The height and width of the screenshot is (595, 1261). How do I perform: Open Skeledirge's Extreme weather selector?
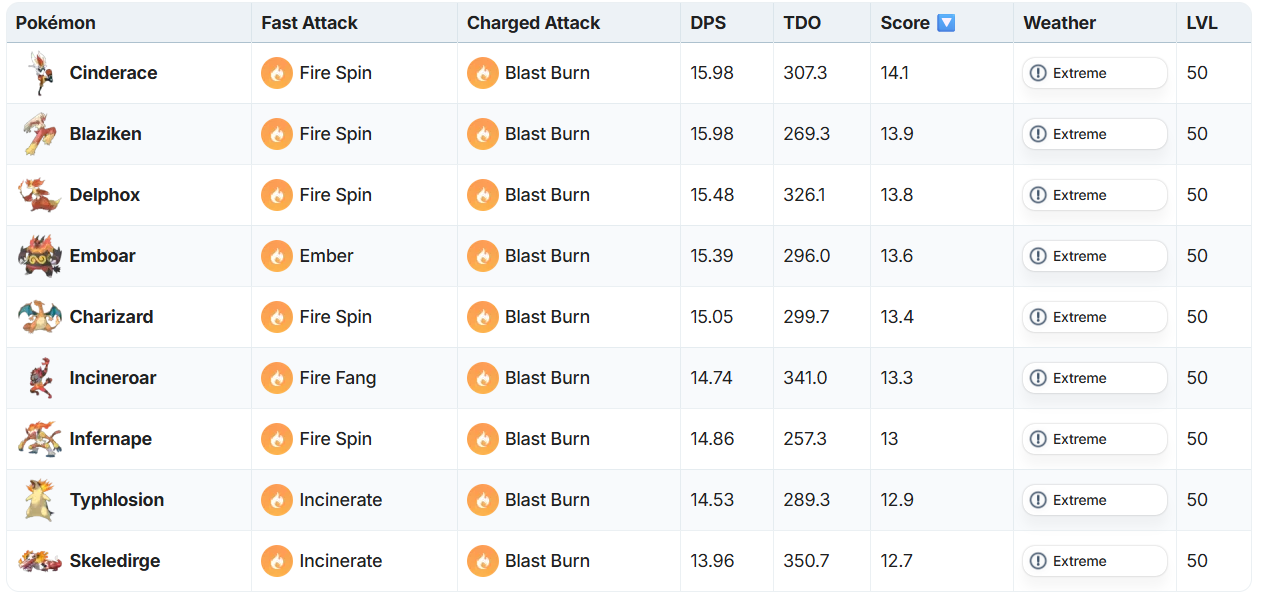click(1094, 561)
